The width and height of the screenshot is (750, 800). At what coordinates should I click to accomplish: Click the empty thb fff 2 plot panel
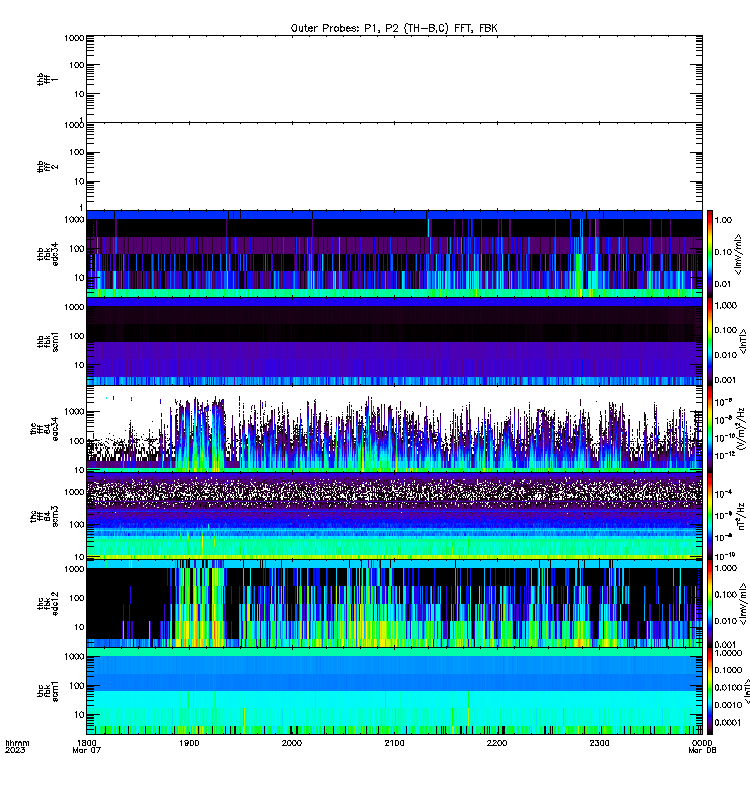[x=394, y=166]
